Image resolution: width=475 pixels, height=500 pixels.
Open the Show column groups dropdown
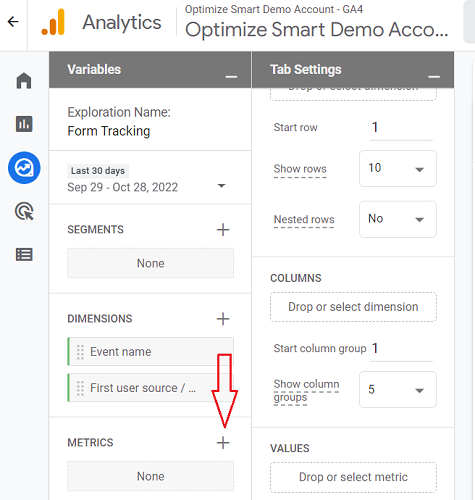398,389
